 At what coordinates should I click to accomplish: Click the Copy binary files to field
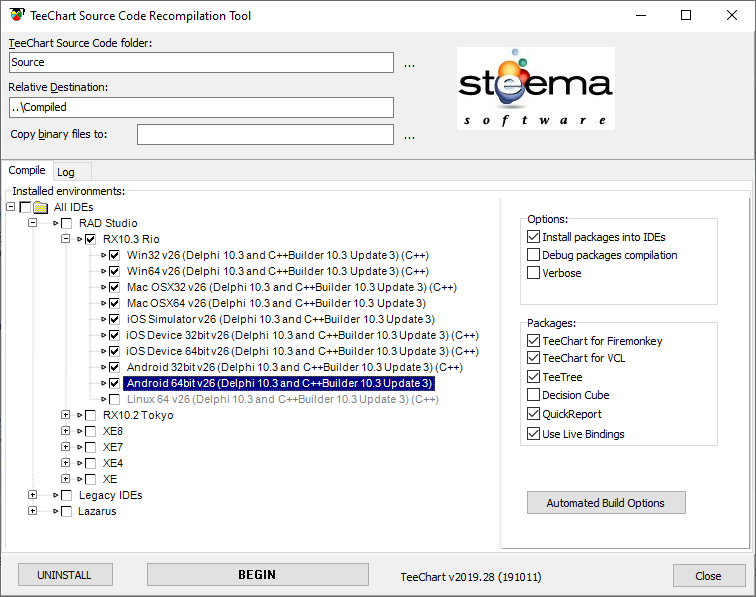(265, 135)
